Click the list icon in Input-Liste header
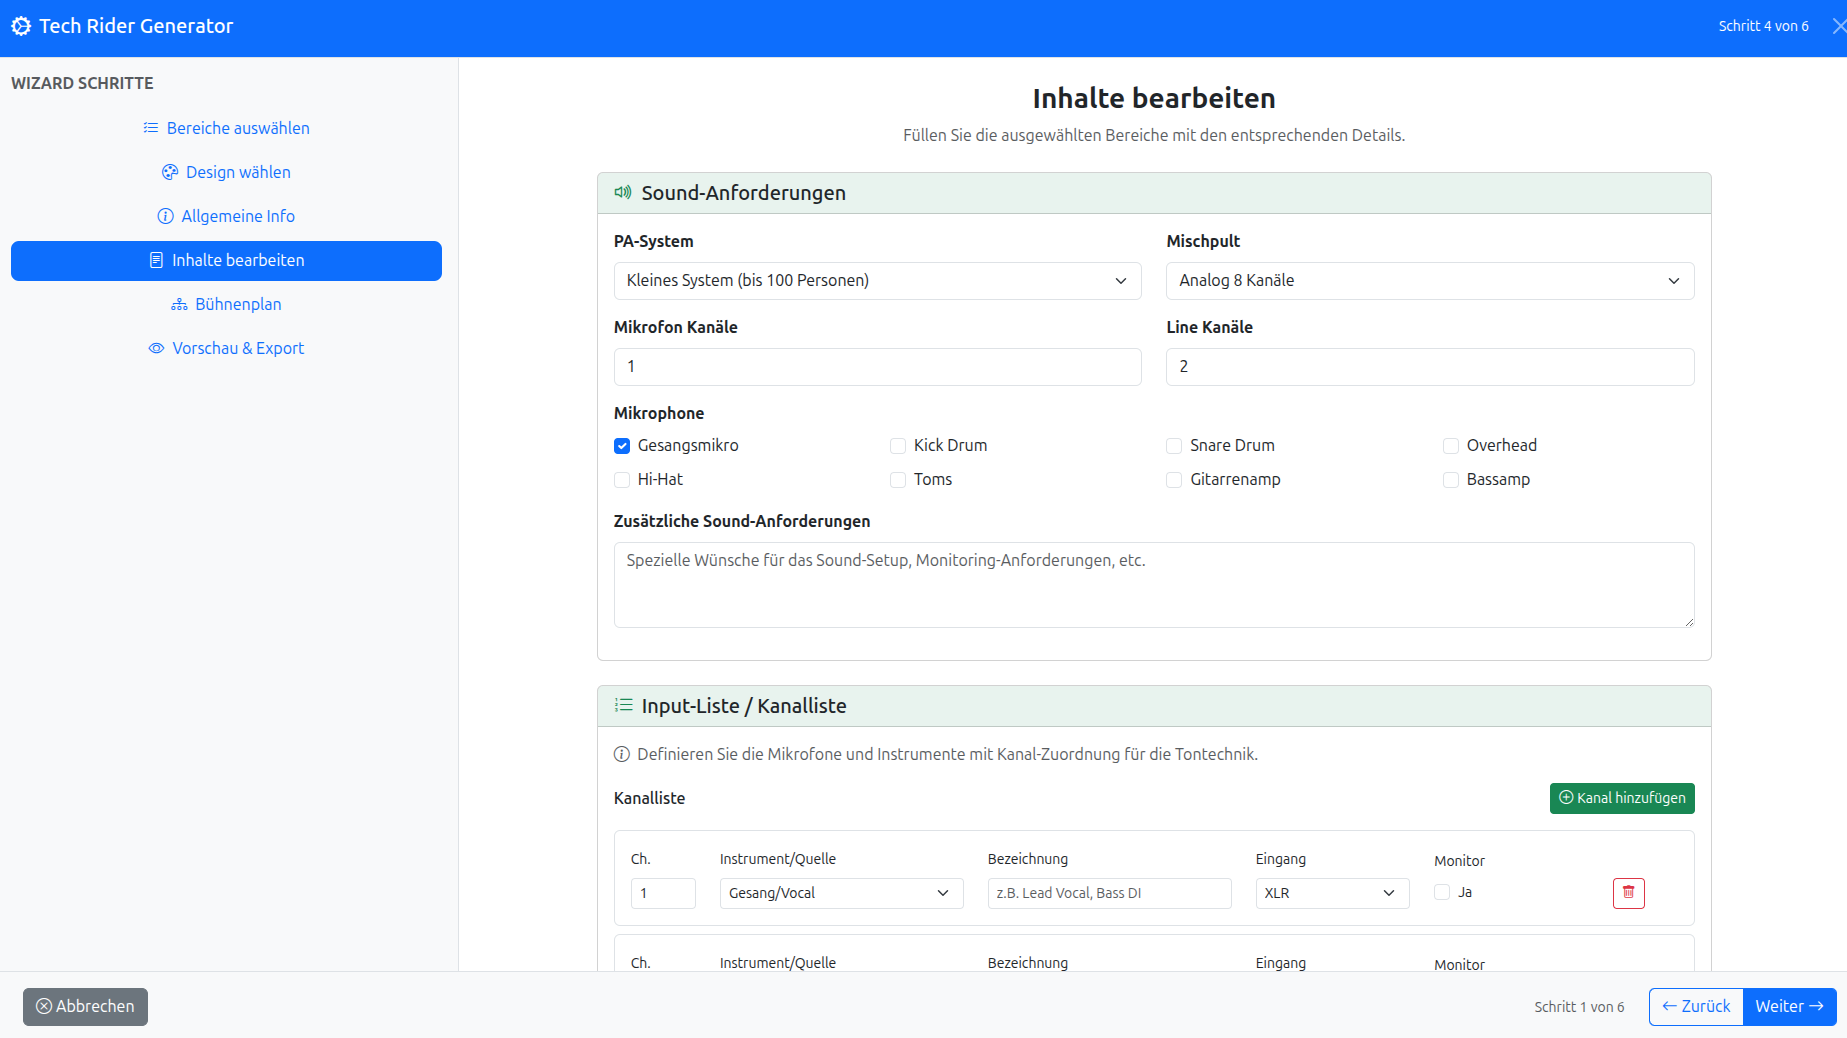 click(624, 705)
